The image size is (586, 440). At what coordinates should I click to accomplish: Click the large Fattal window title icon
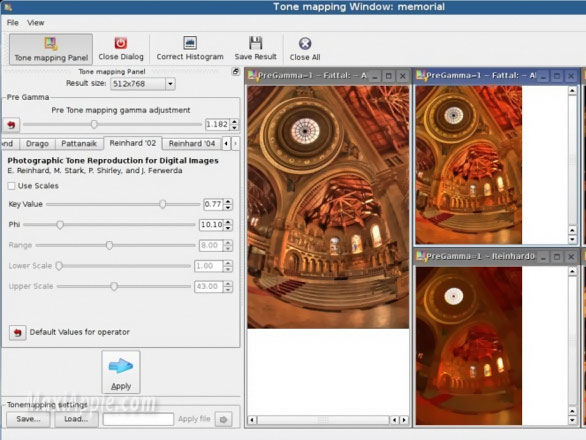[252, 76]
